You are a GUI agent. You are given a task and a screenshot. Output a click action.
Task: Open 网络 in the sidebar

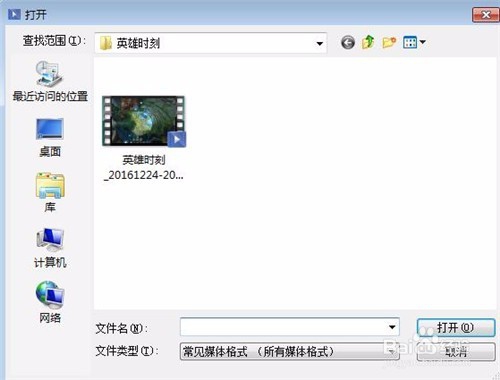(50, 302)
